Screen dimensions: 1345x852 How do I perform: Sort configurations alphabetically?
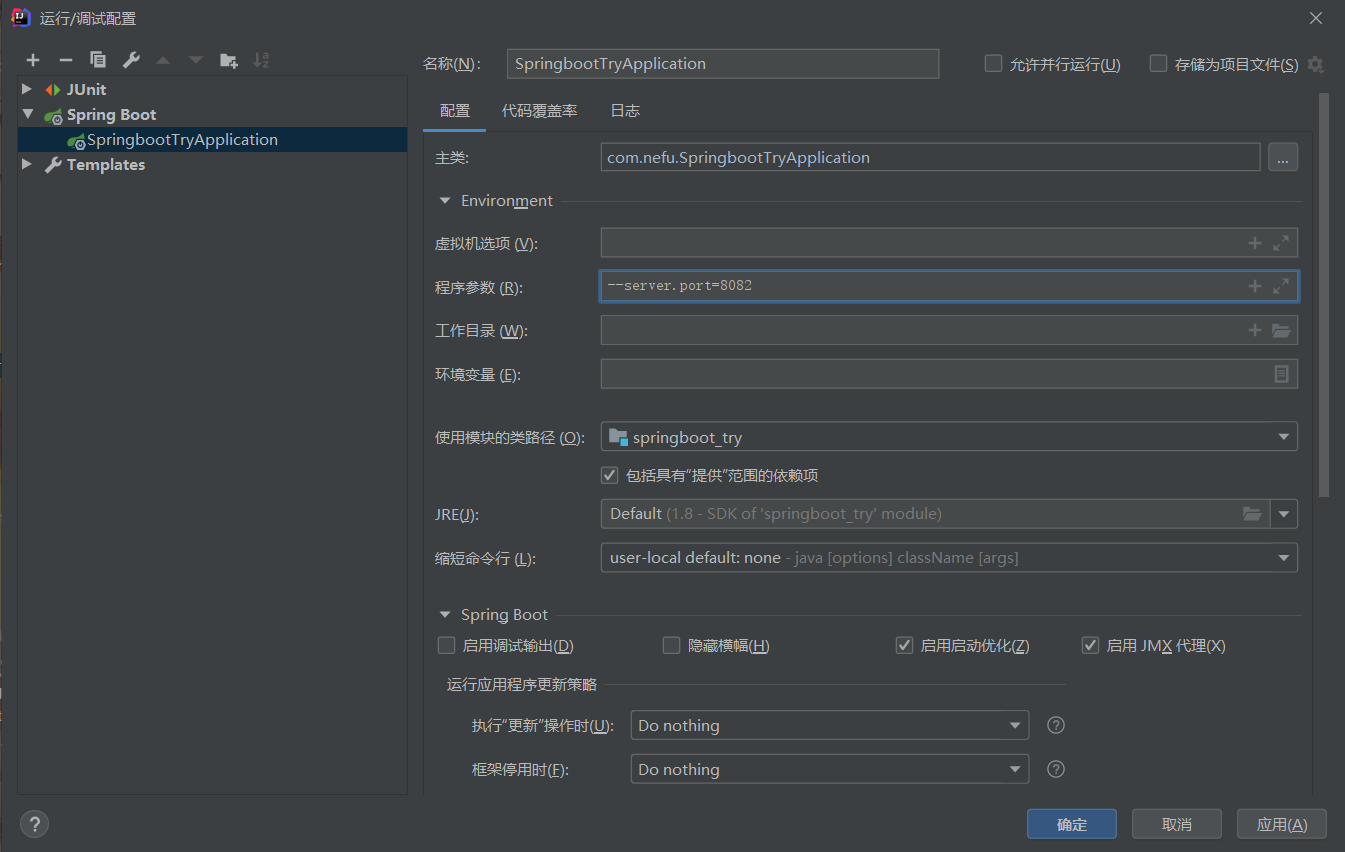click(261, 60)
